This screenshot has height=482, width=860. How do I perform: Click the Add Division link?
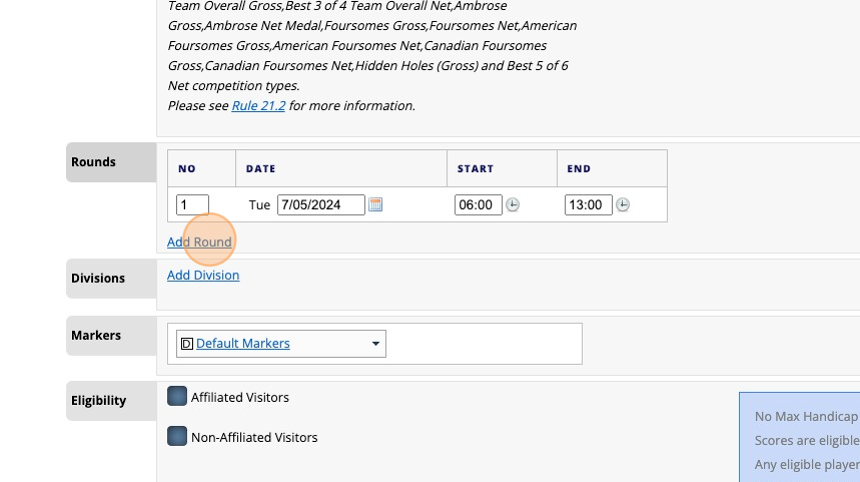tap(203, 275)
